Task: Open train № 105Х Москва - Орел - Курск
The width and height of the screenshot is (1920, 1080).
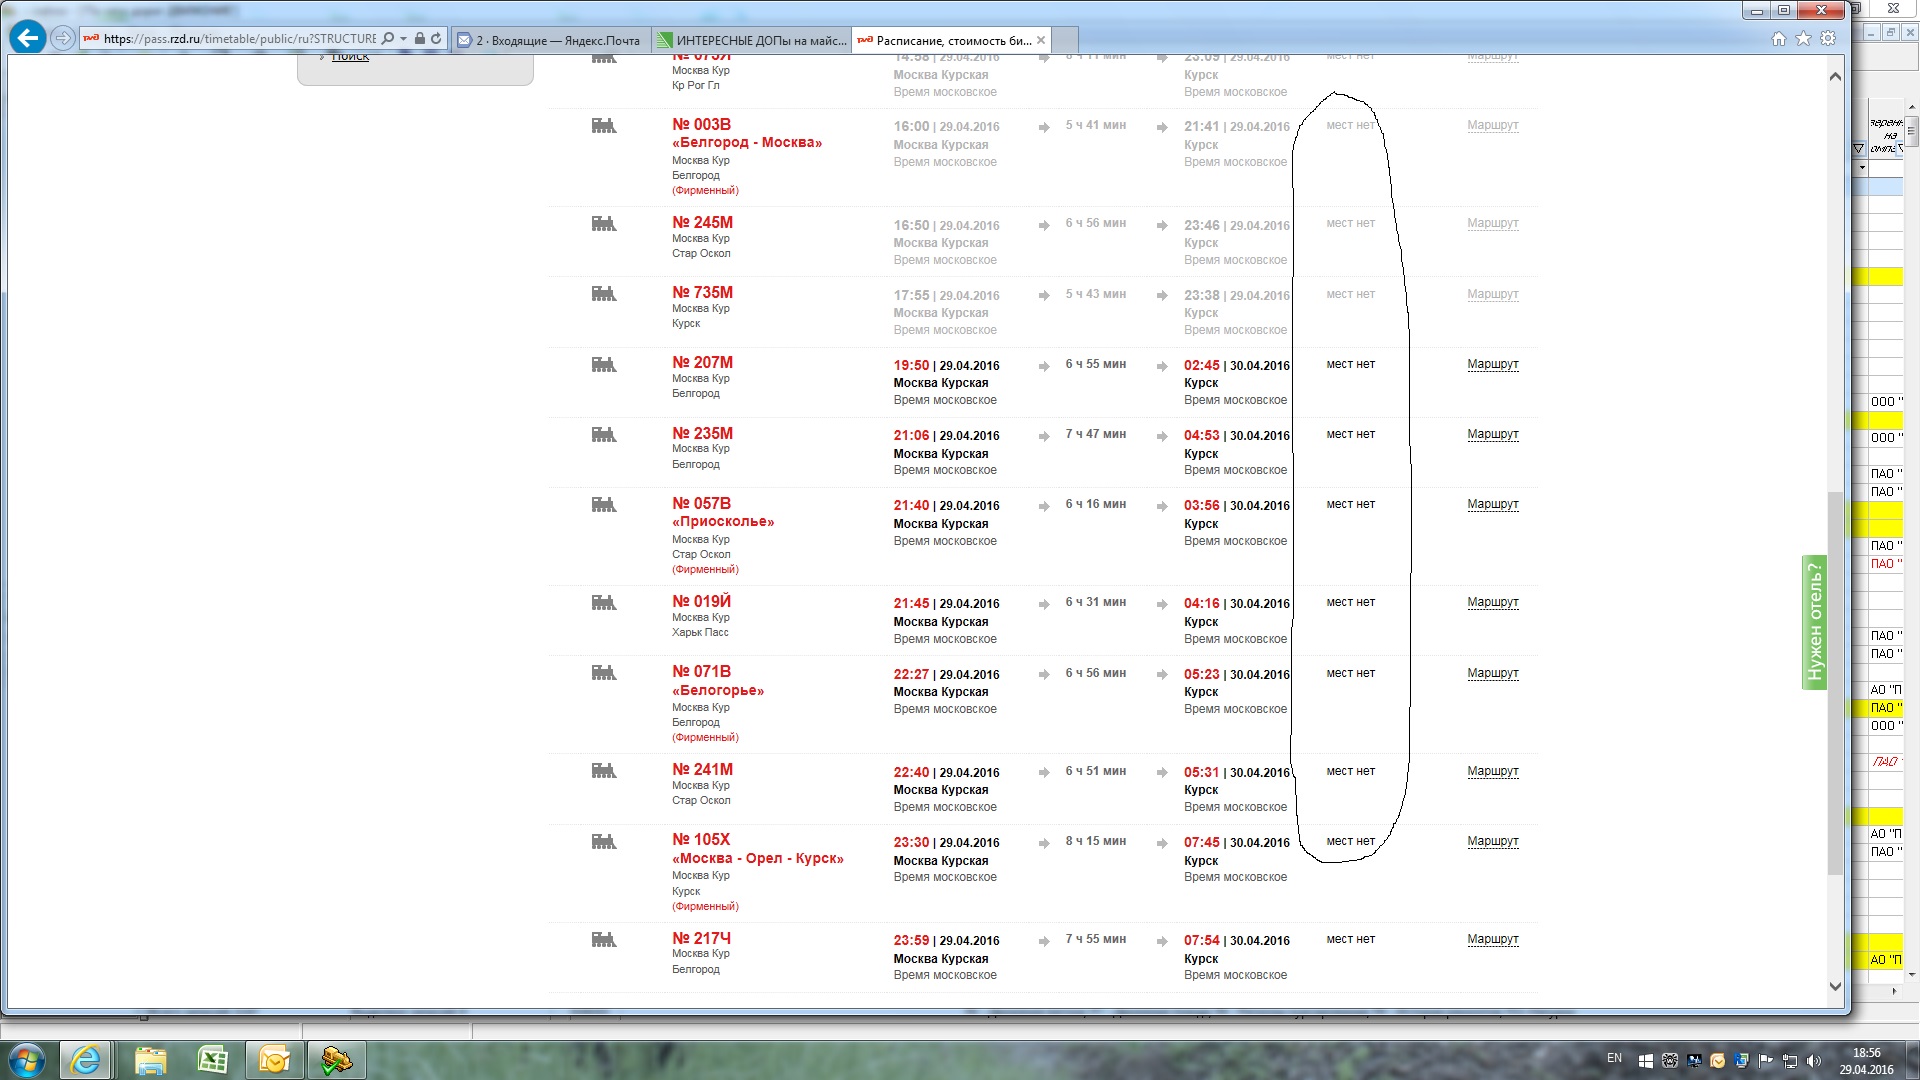Action: pos(701,840)
